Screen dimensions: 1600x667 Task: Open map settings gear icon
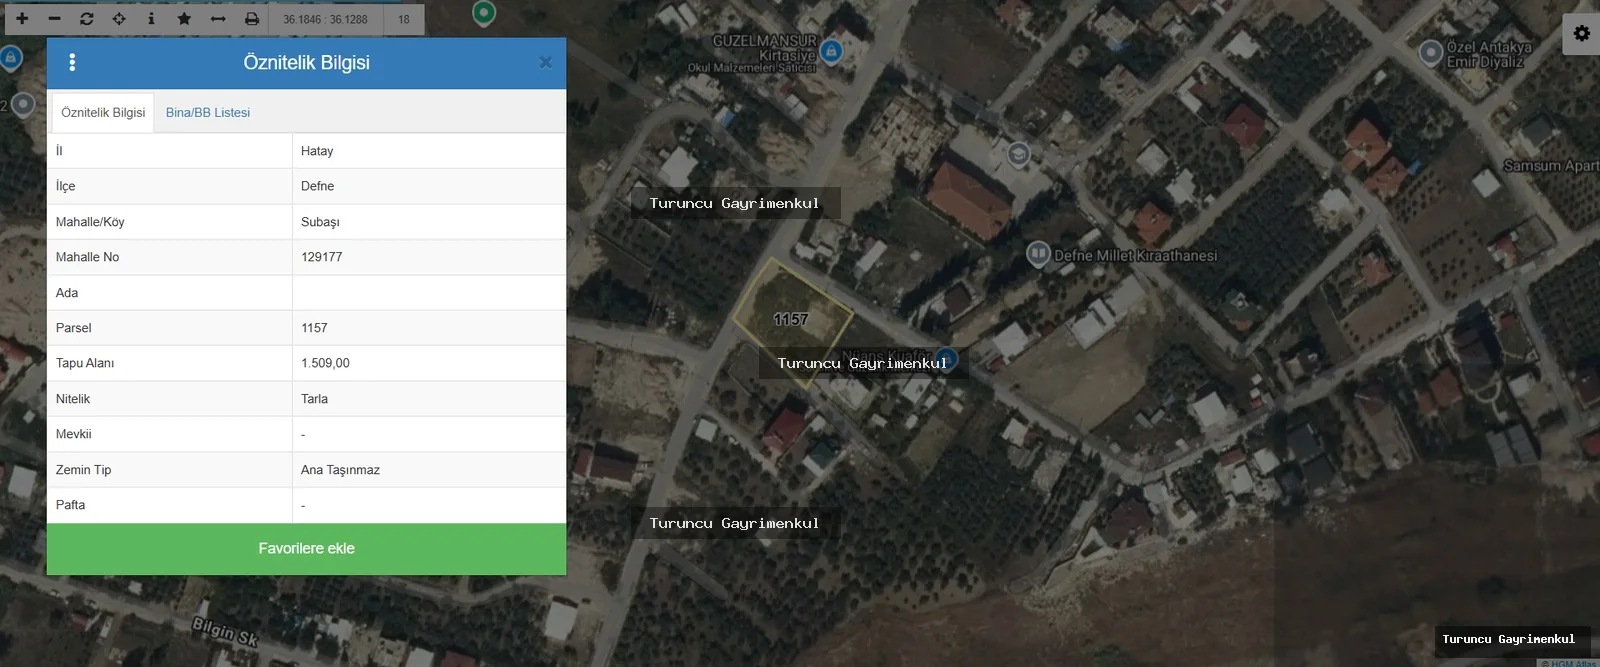pyautogui.click(x=1581, y=34)
